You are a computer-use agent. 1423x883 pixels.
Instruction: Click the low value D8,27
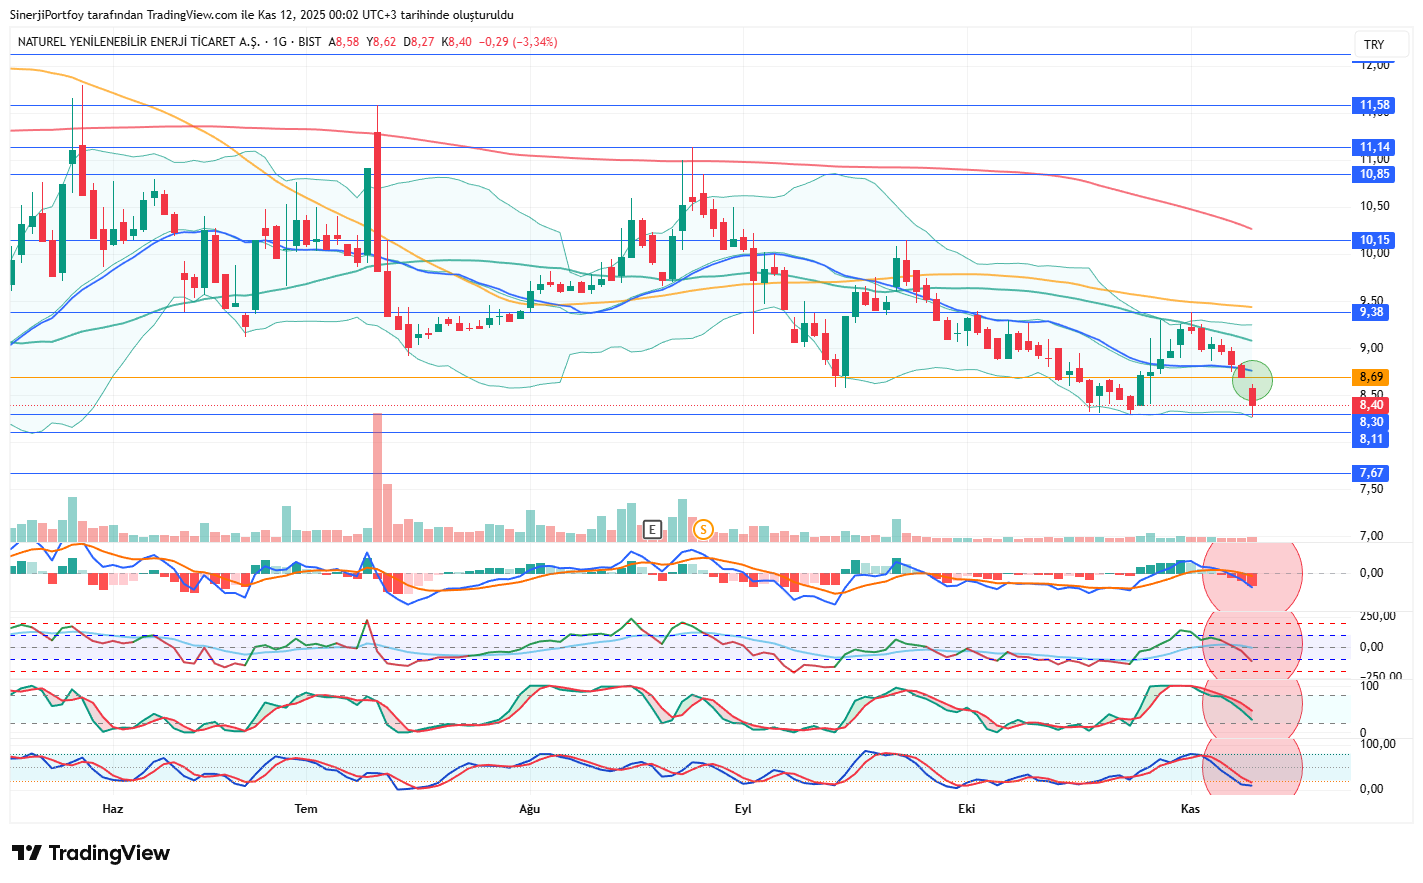419,42
